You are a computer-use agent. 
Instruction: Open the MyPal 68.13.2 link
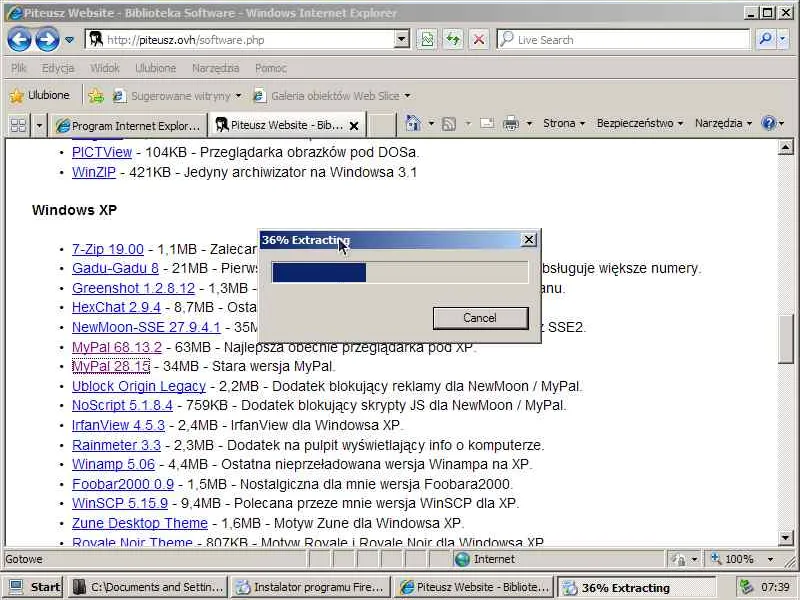(x=117, y=347)
